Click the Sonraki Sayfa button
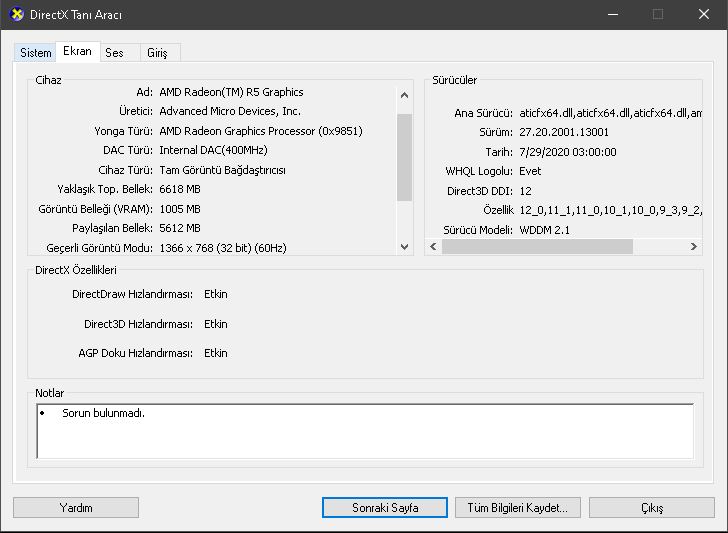The image size is (728, 533). point(385,507)
